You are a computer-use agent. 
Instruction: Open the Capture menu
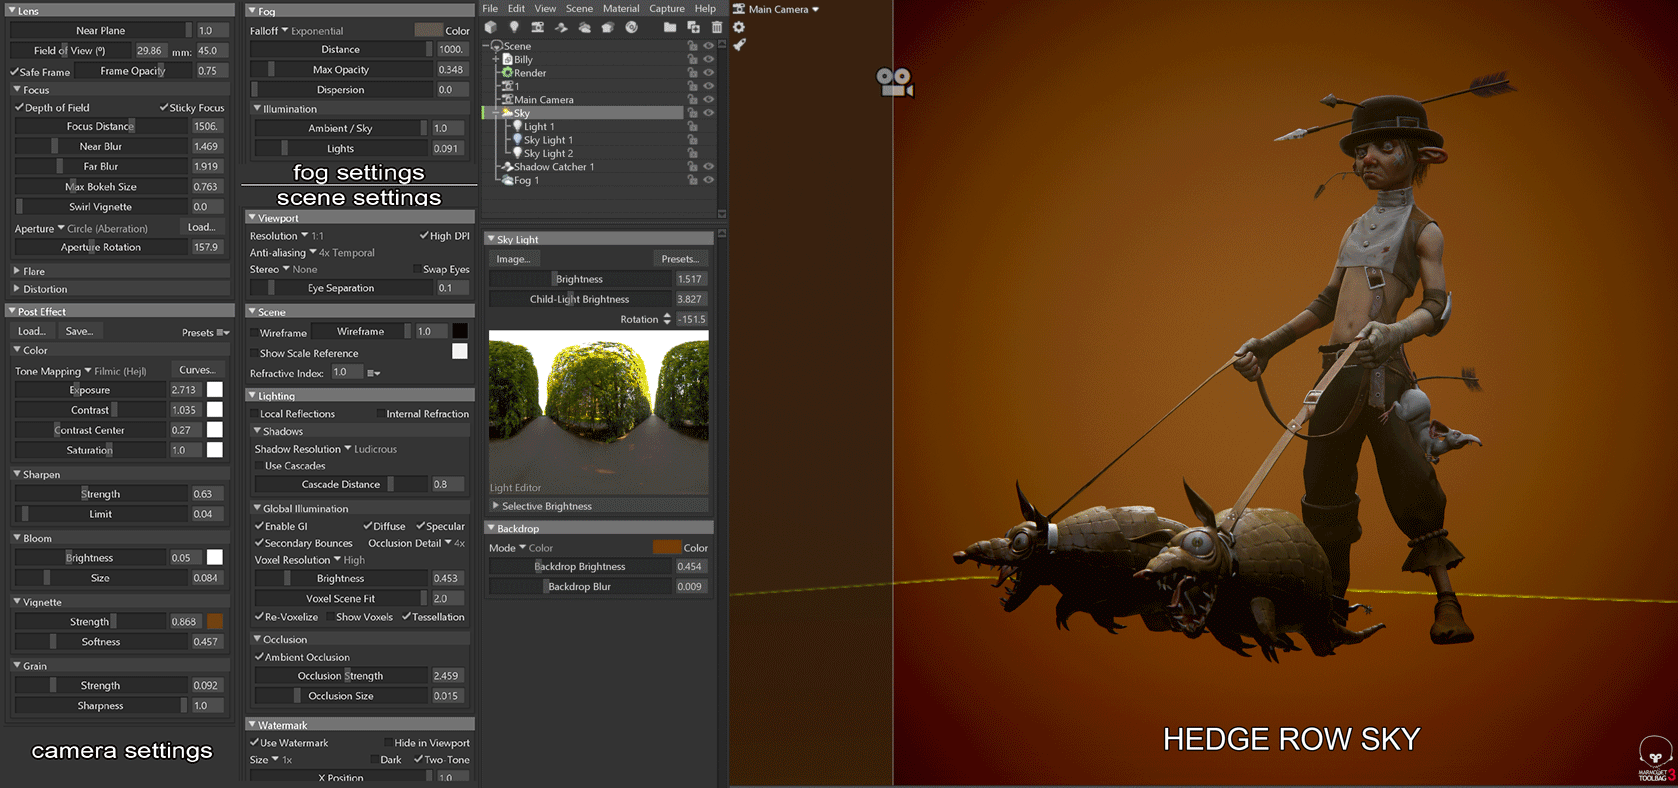point(667,8)
